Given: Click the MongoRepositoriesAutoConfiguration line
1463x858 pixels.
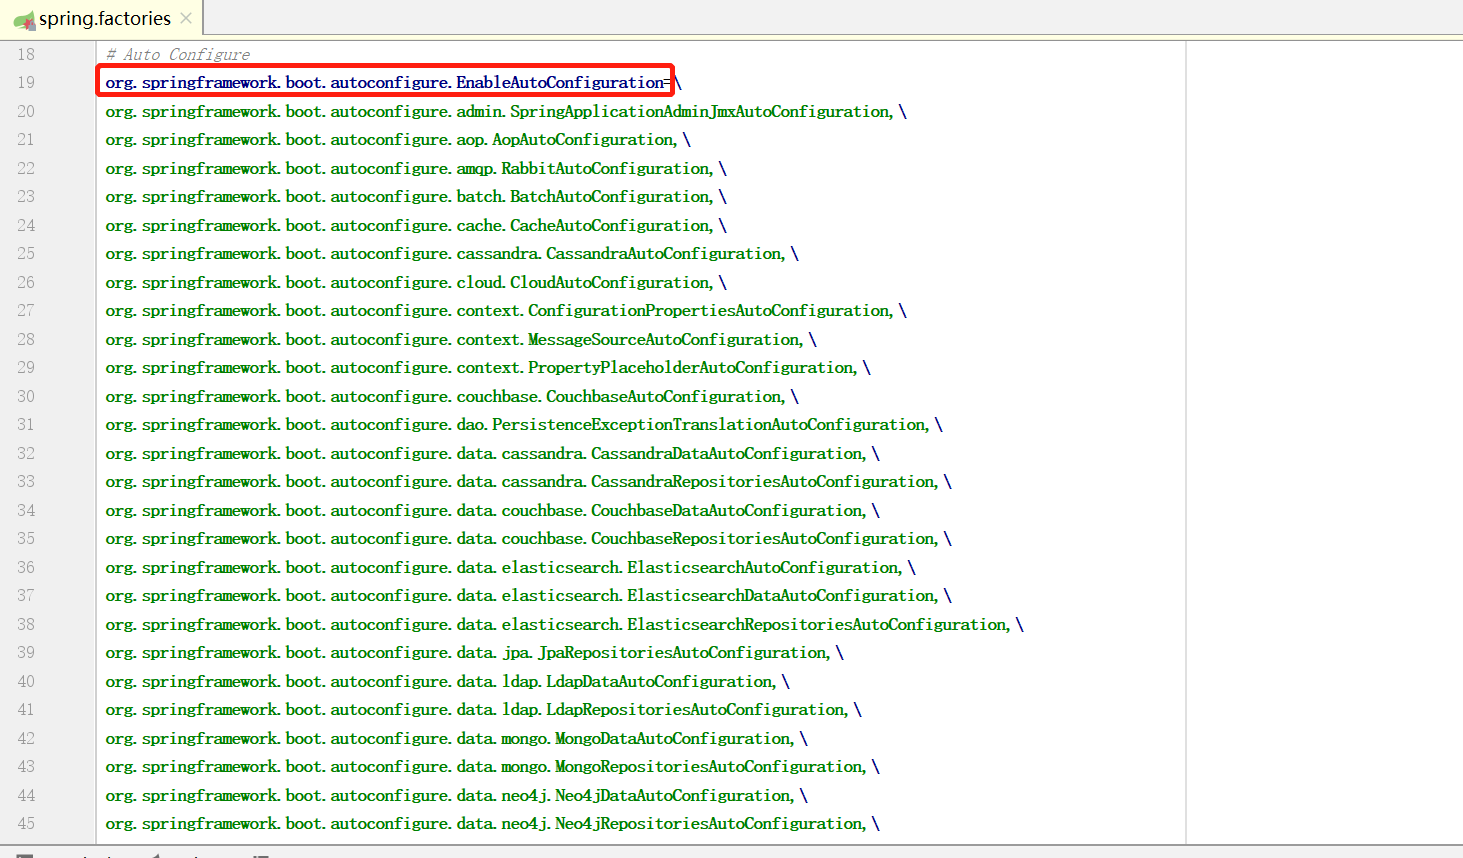Looking at the screenshot, I should (x=493, y=766).
